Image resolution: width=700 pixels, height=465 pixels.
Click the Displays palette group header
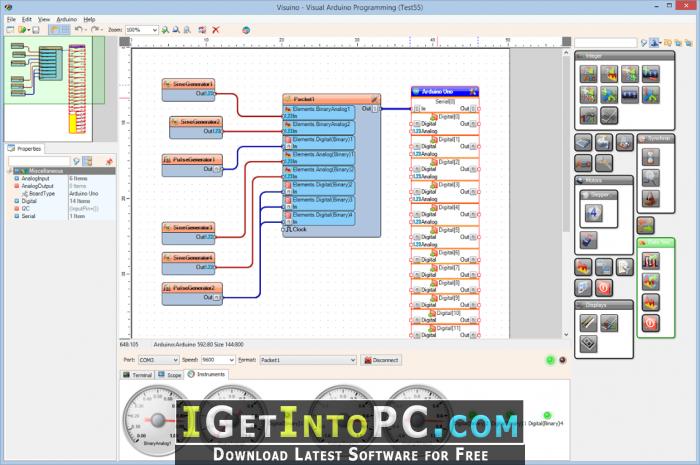604,305
